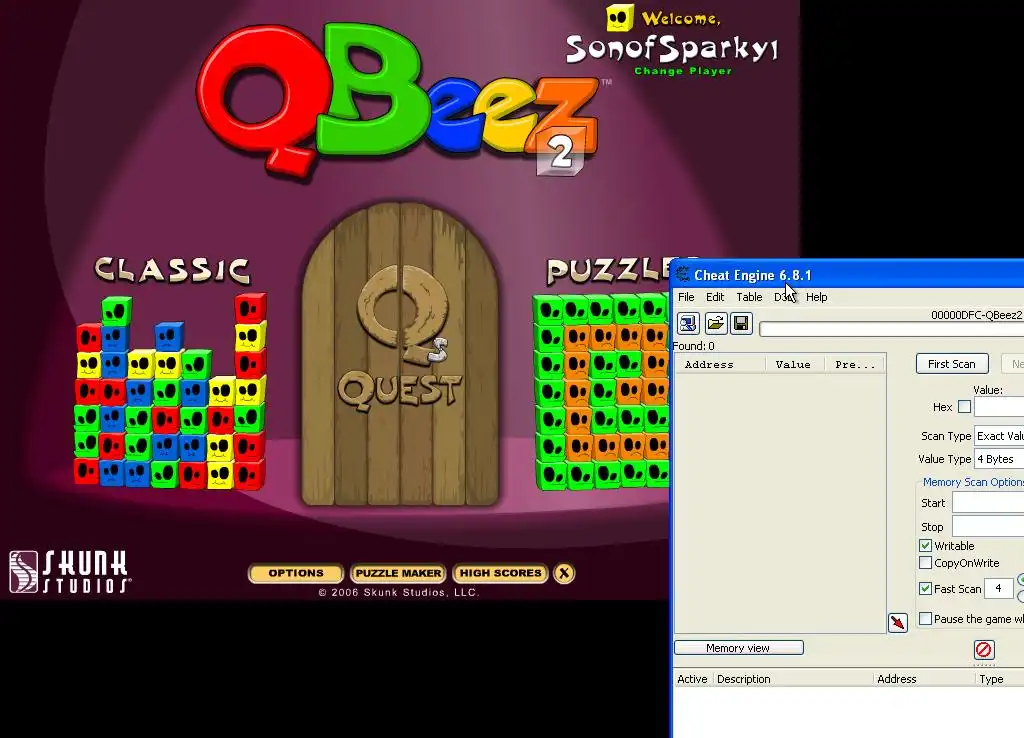Toggle the Fast Scan checkbox
Screen dimensions: 1024x738
925,588
